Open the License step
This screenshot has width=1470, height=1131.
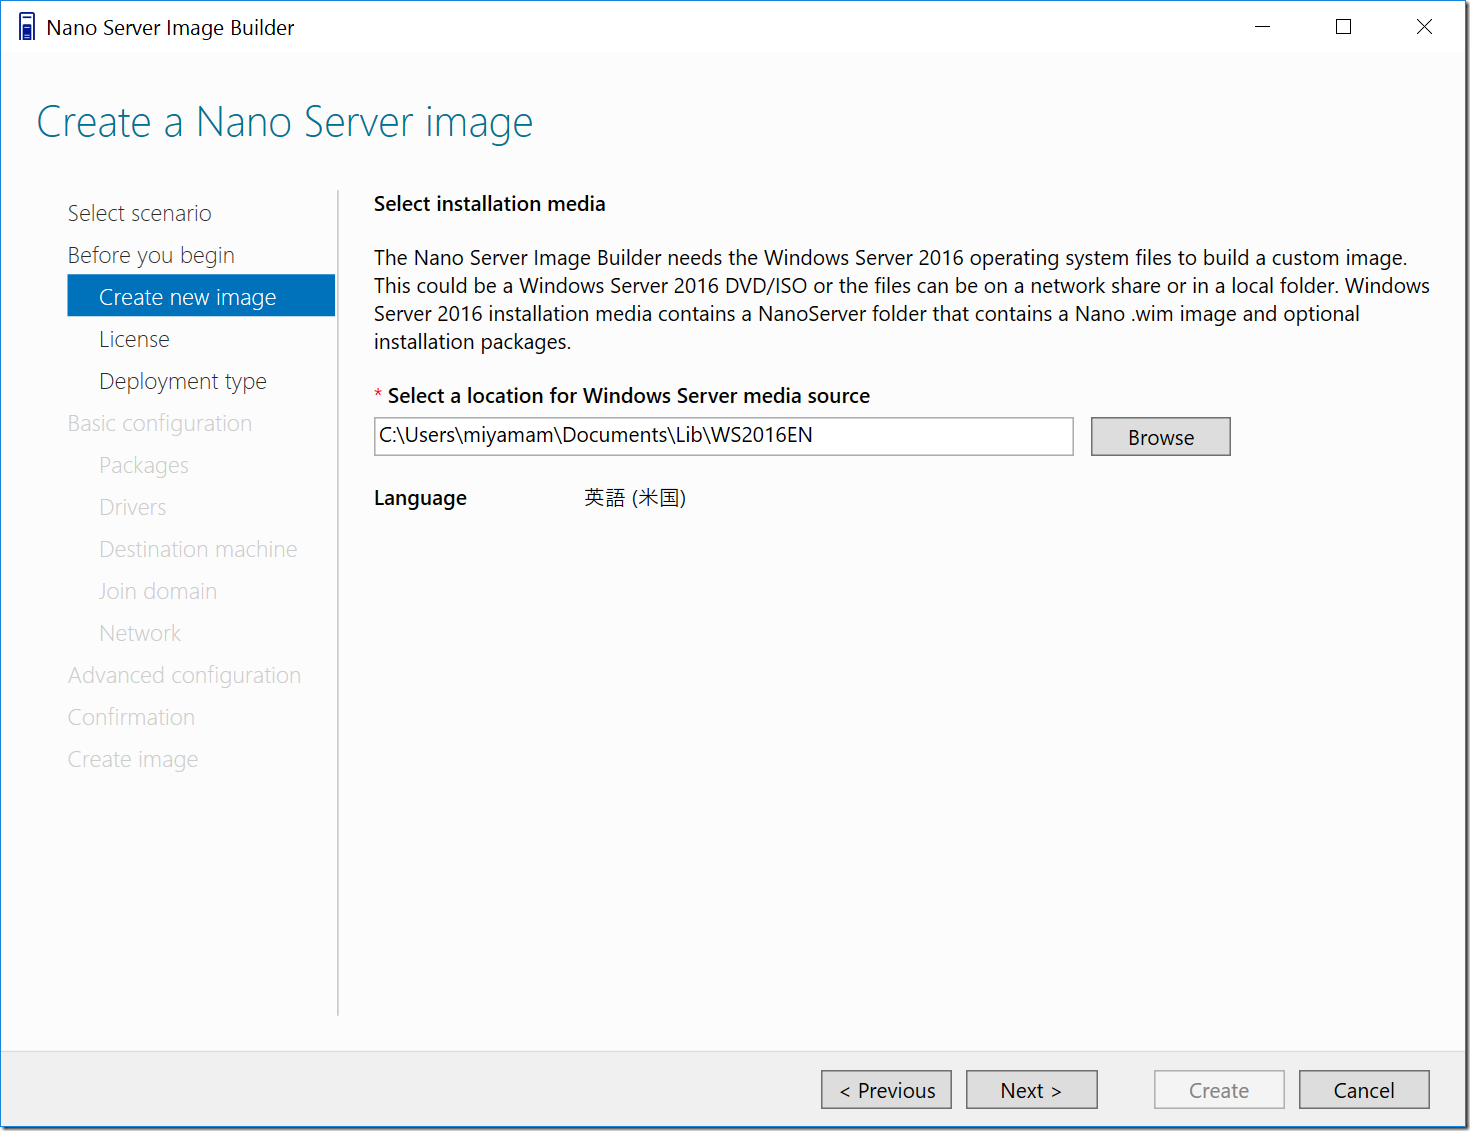[x=134, y=339]
